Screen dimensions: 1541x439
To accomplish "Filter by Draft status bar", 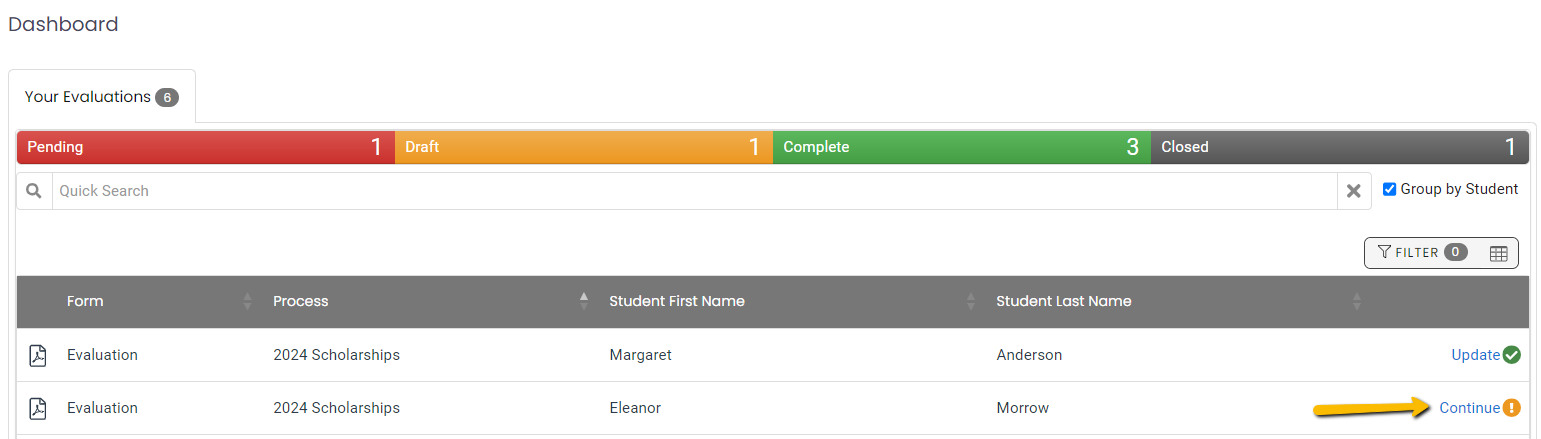I will coord(584,147).
